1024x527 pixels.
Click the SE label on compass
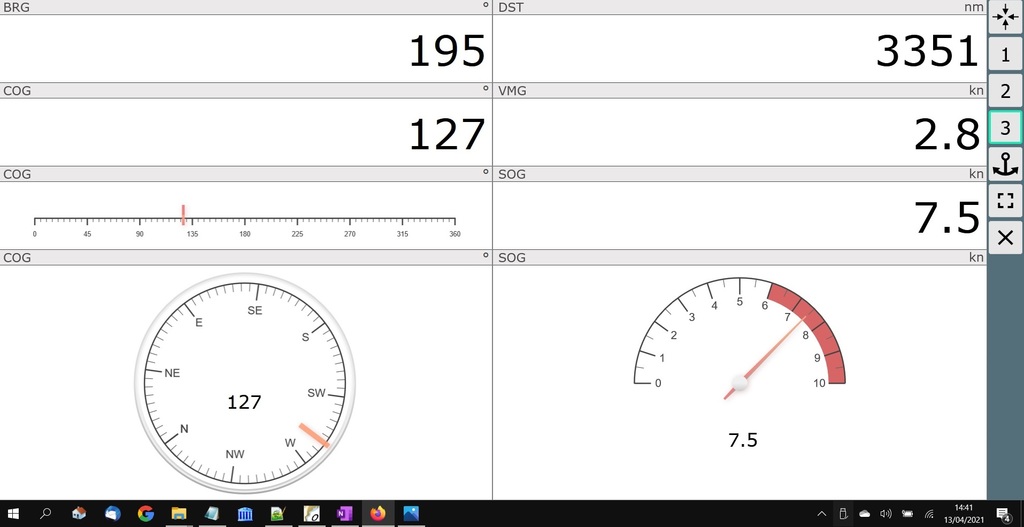255,310
